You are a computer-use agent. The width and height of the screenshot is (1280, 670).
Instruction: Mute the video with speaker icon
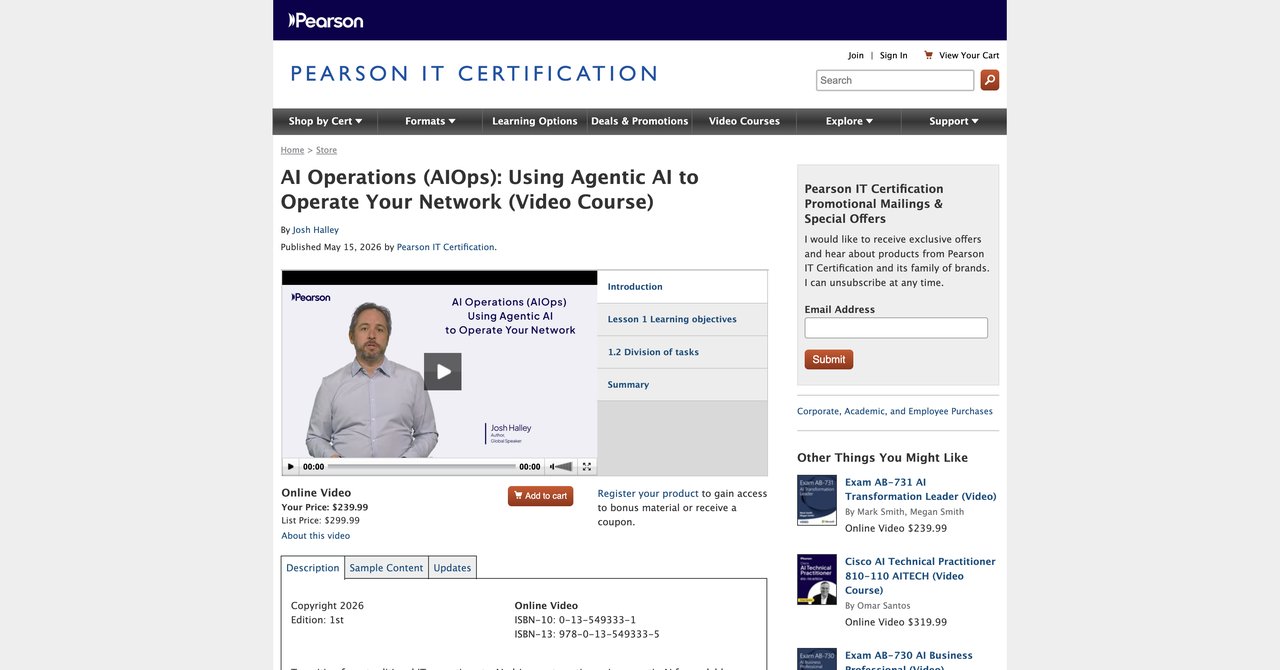(562, 466)
